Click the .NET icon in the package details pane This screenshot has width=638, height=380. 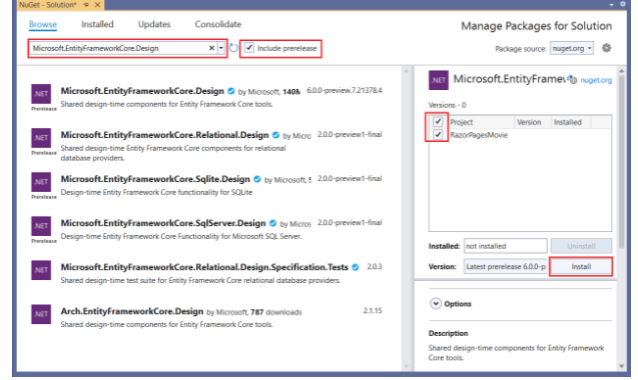(438, 80)
